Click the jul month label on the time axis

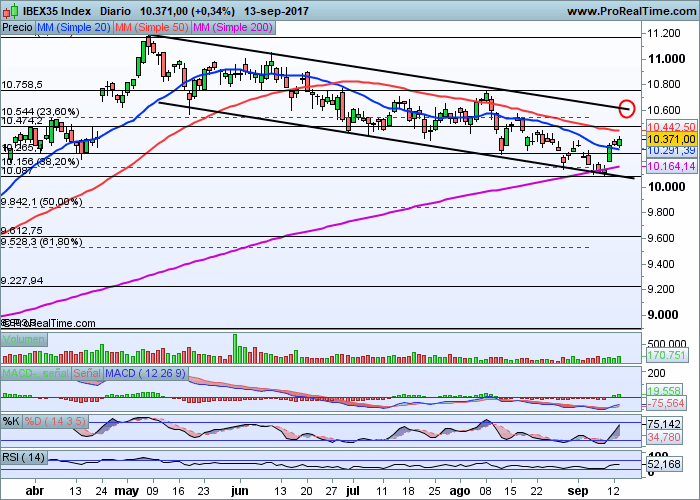click(x=353, y=491)
